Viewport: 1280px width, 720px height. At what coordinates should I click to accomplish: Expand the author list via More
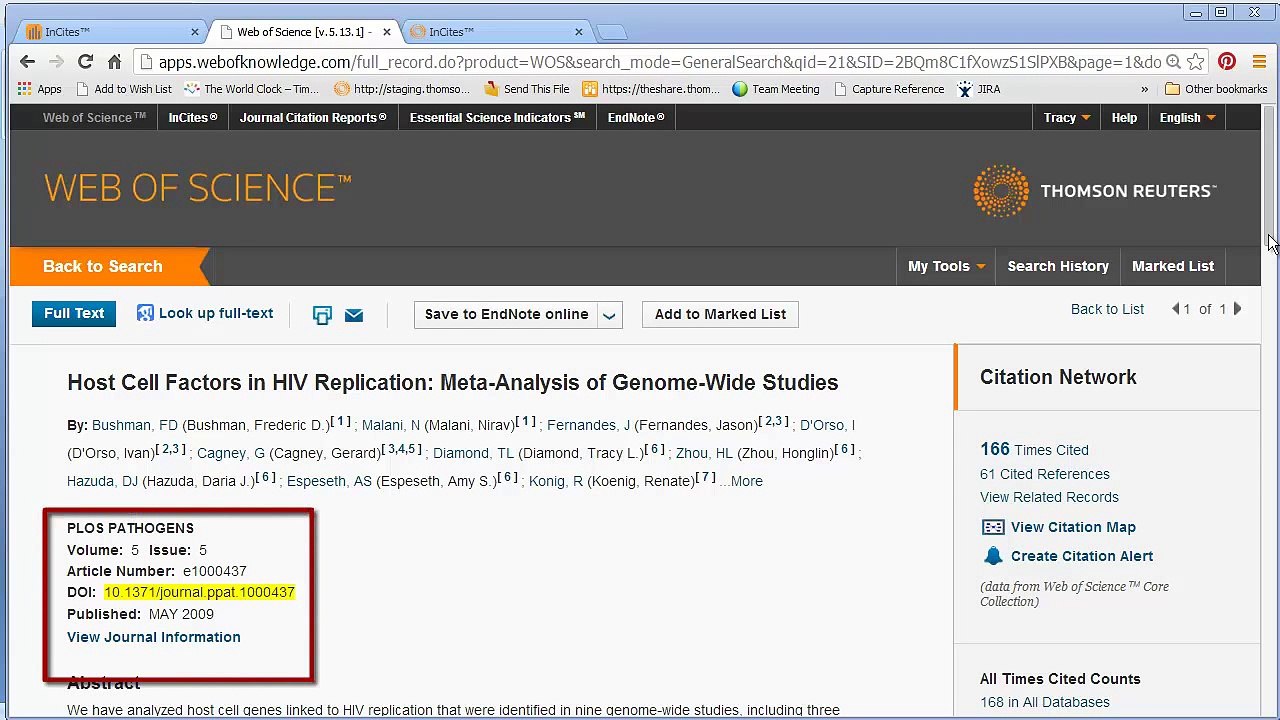(746, 481)
